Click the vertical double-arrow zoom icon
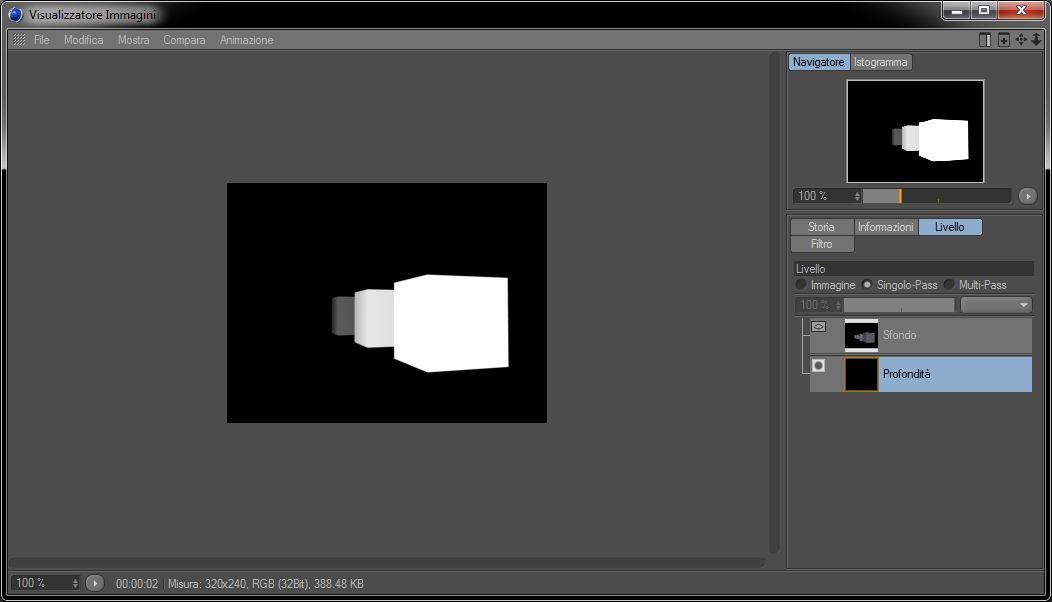 click(1036, 40)
